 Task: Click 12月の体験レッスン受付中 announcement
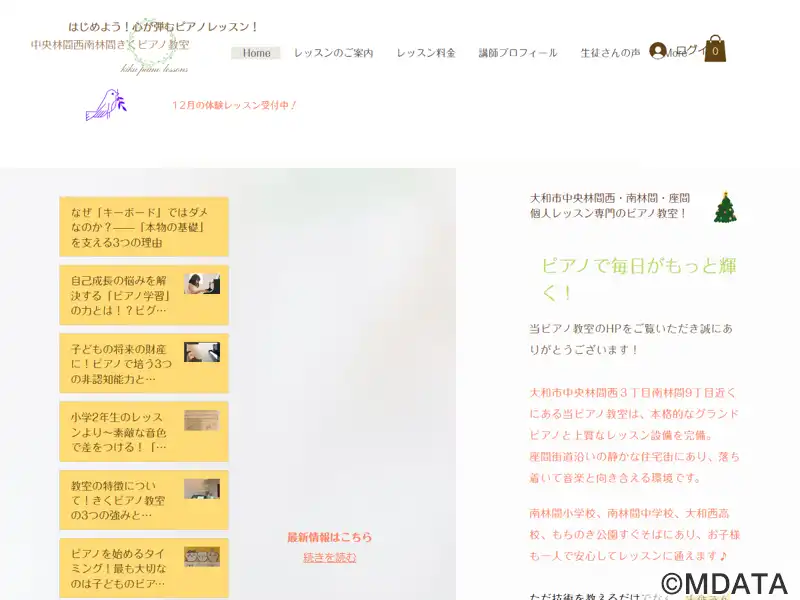[x=235, y=105]
